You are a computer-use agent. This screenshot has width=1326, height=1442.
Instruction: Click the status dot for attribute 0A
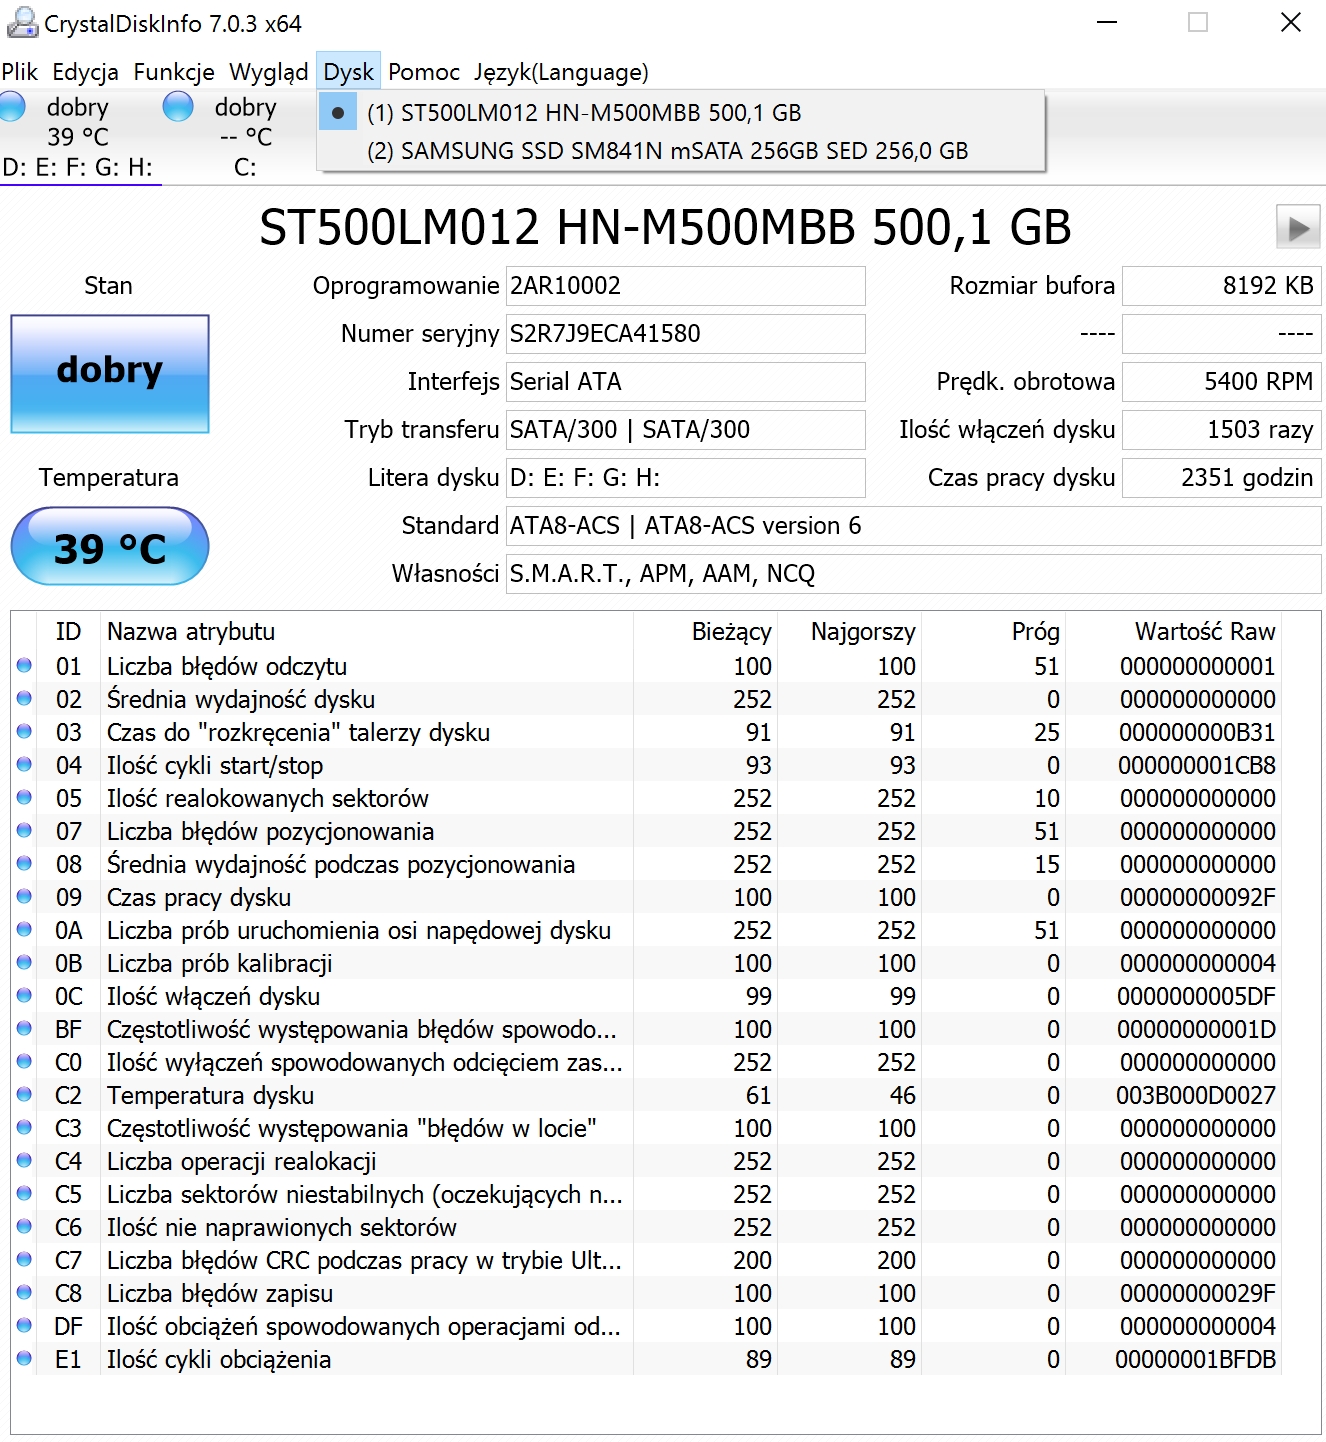click(x=24, y=929)
